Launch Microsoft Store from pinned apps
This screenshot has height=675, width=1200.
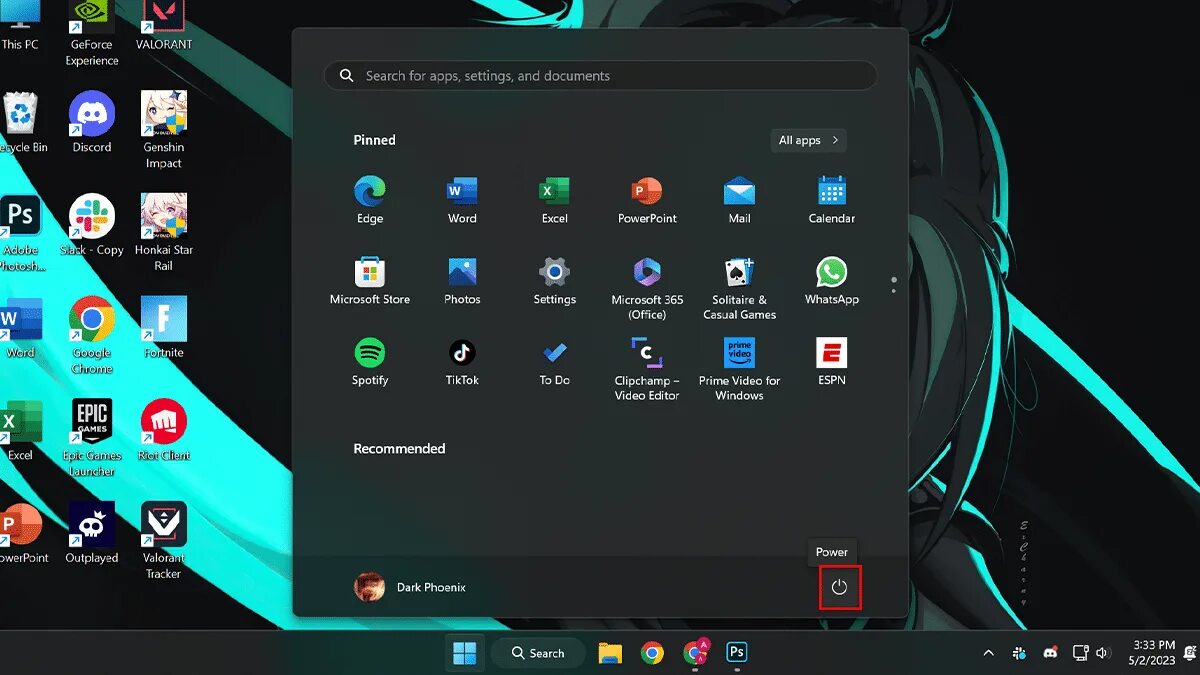click(370, 281)
